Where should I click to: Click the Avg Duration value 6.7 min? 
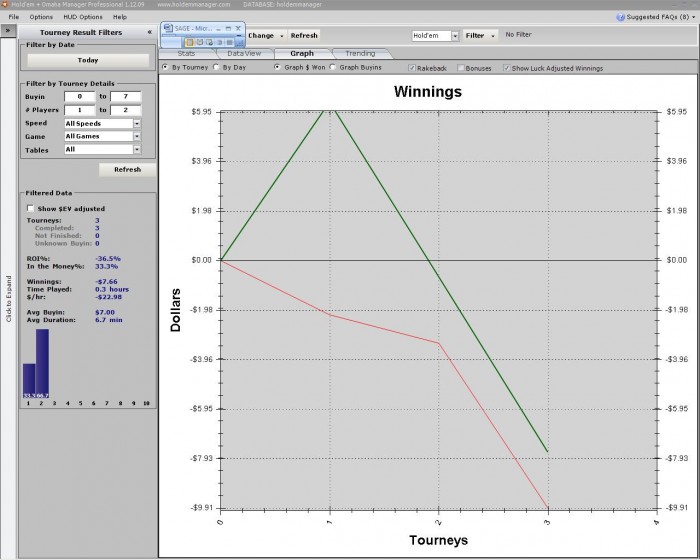(x=108, y=320)
